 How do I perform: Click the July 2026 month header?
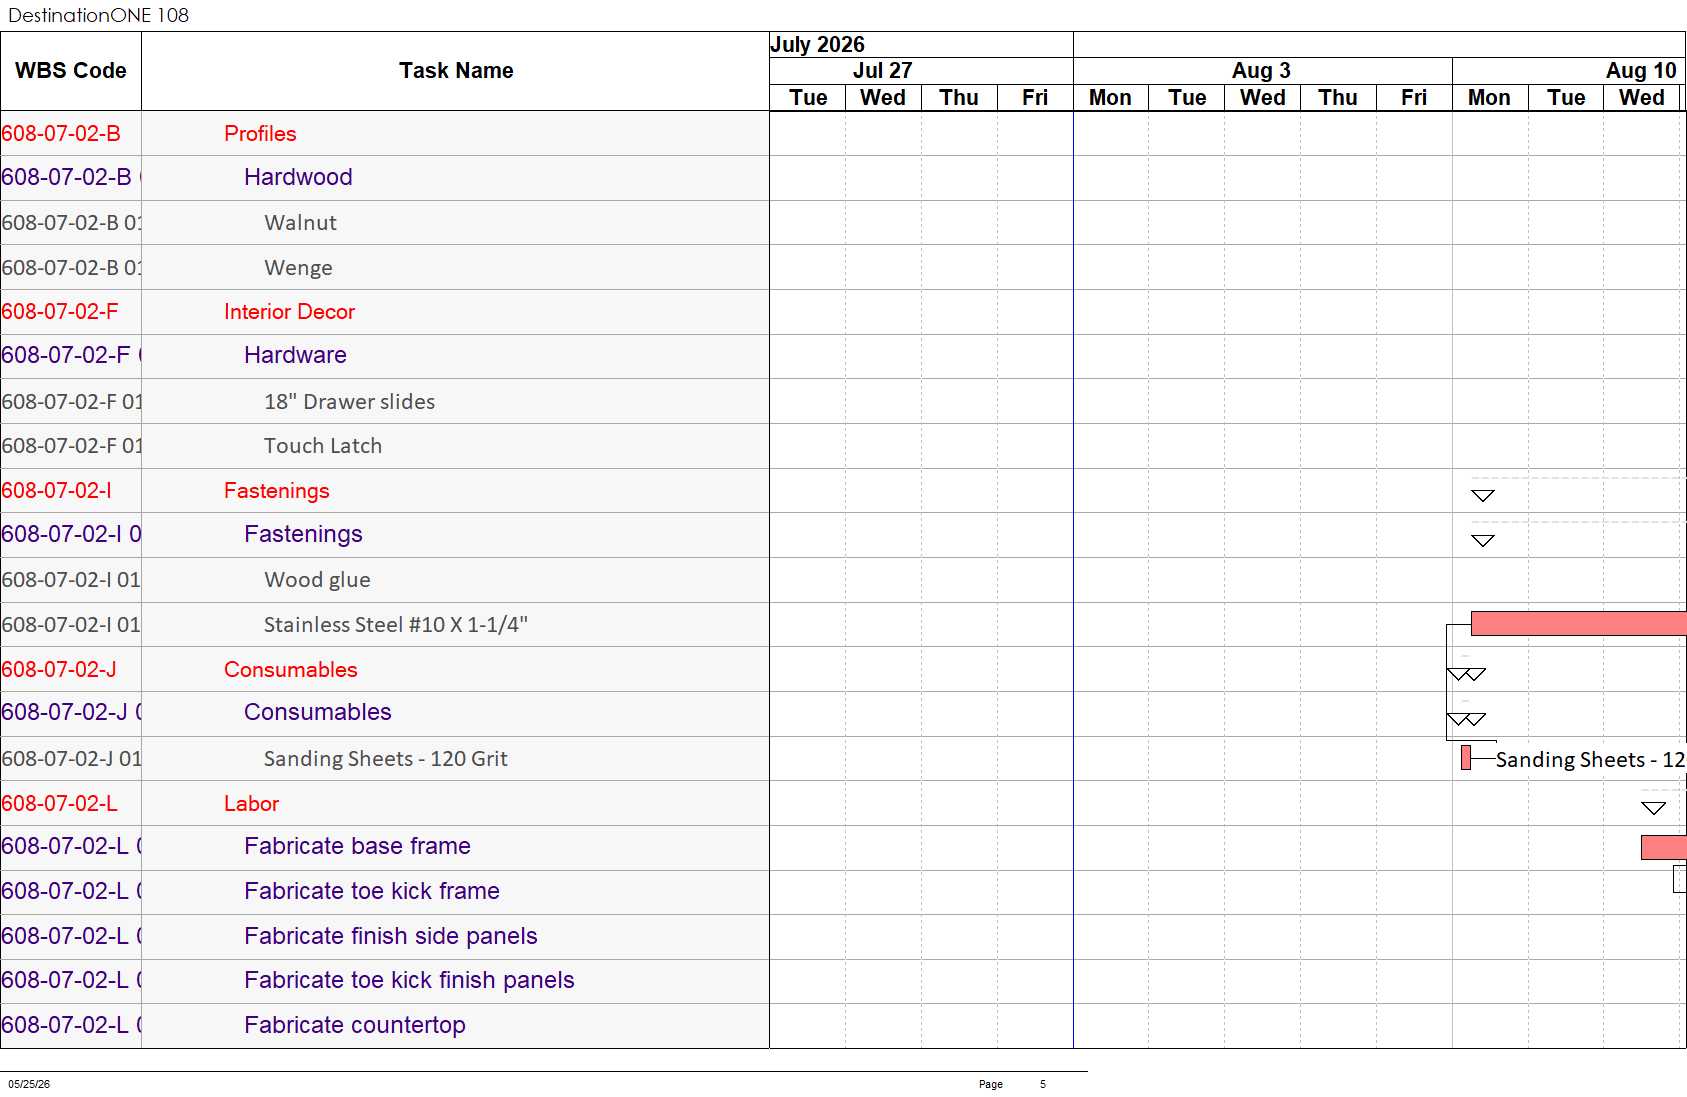click(817, 45)
